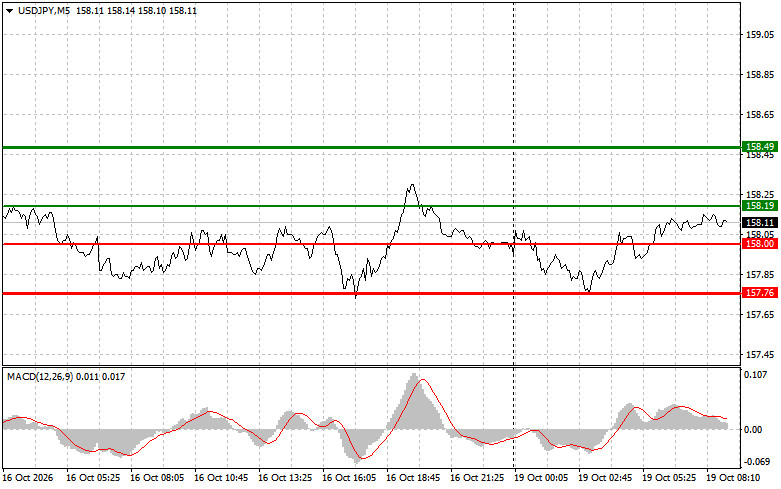
Task: Click the 158.65 price scale value
Action: click(x=760, y=115)
